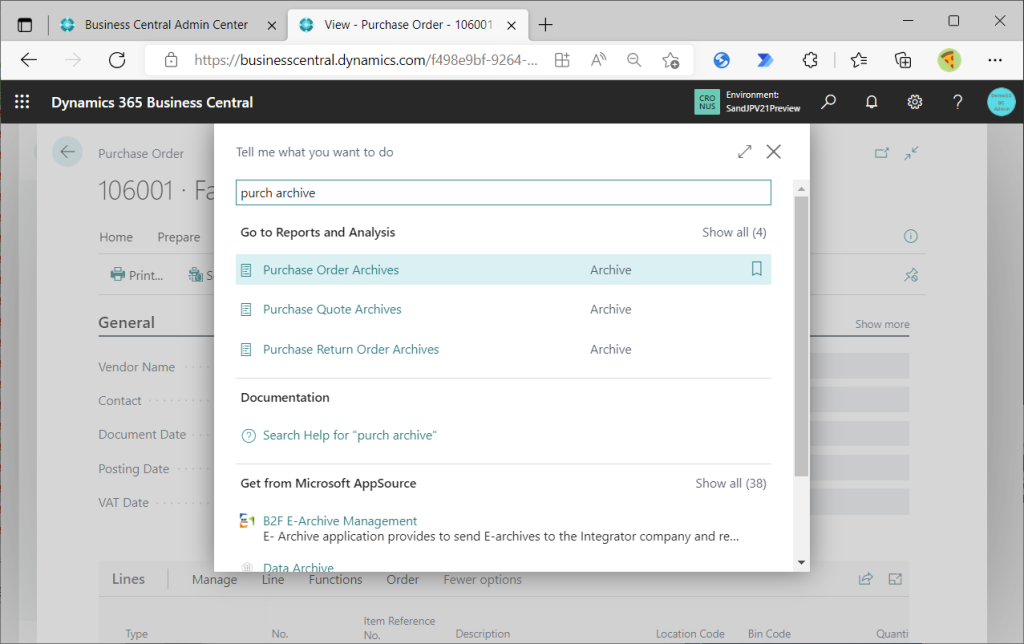This screenshot has width=1024, height=644.
Task: Click Fewer options in the Lines bar
Action: pyautogui.click(x=483, y=579)
